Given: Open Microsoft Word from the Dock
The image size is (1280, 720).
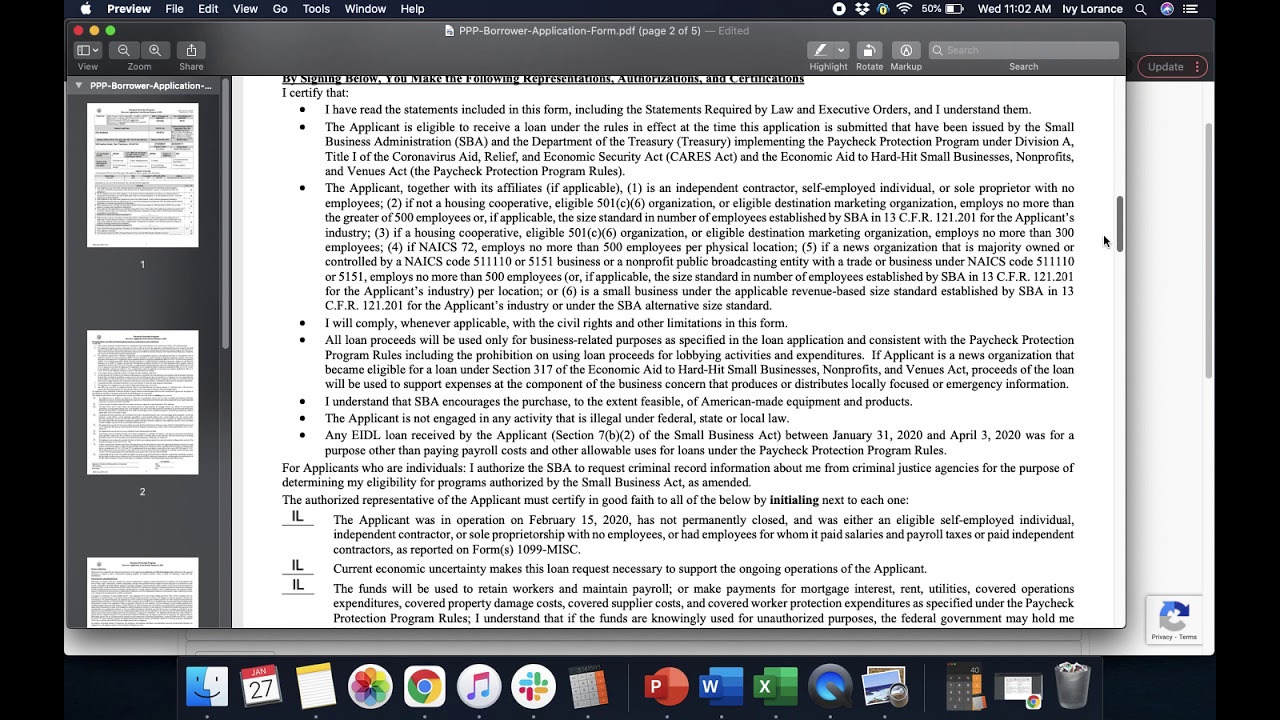Looking at the screenshot, I should click(721, 687).
